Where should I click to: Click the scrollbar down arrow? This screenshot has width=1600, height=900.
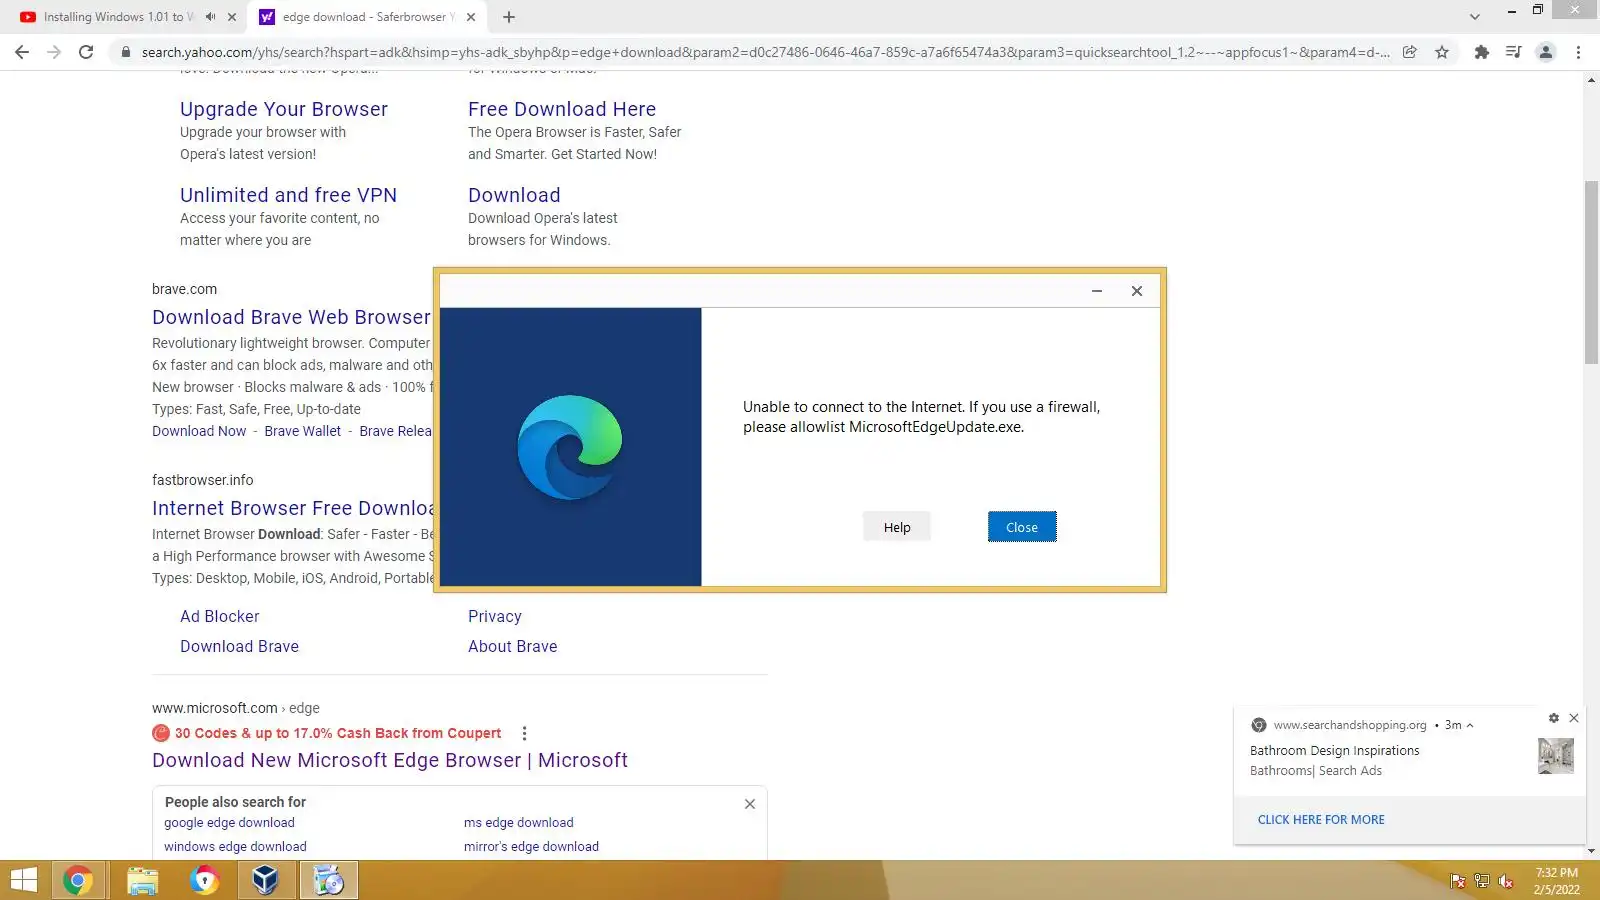(1591, 852)
